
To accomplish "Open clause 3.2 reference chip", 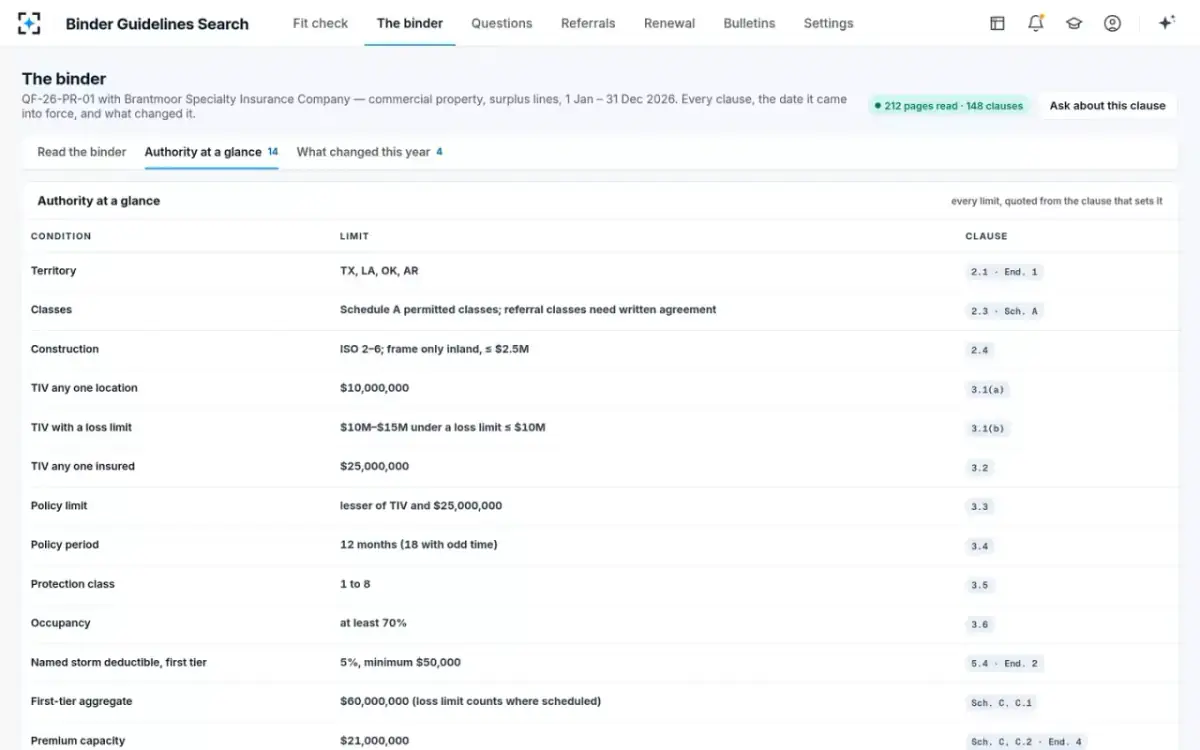I will (x=979, y=468).
